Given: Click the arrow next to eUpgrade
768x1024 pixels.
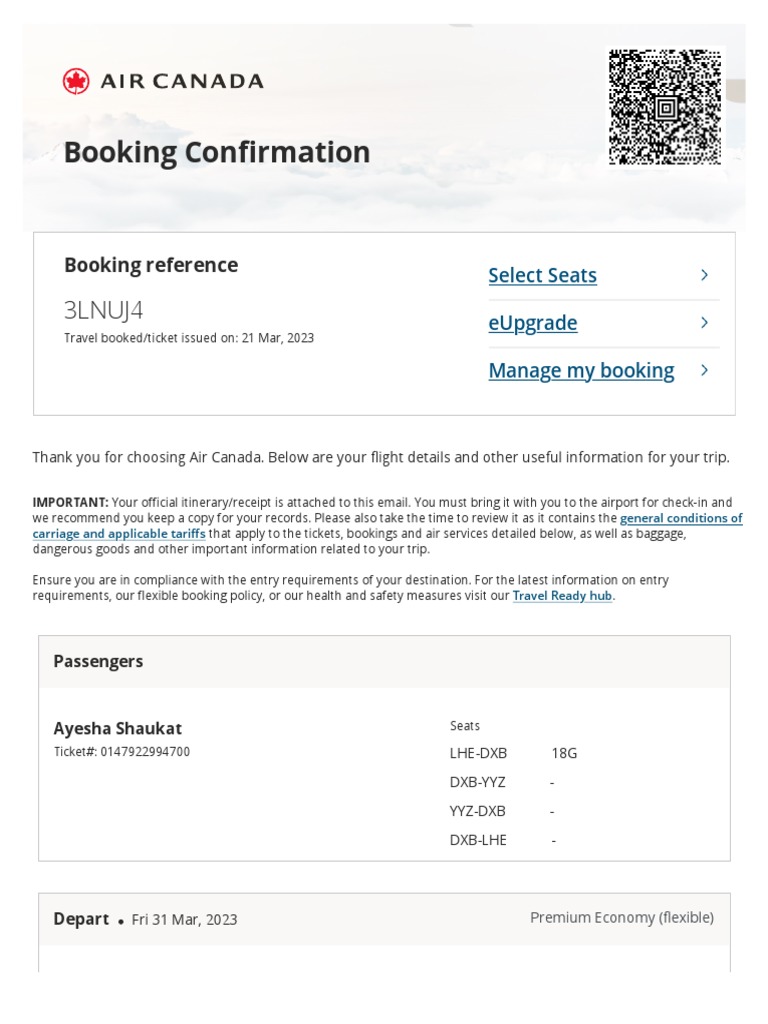Looking at the screenshot, I should point(704,322).
